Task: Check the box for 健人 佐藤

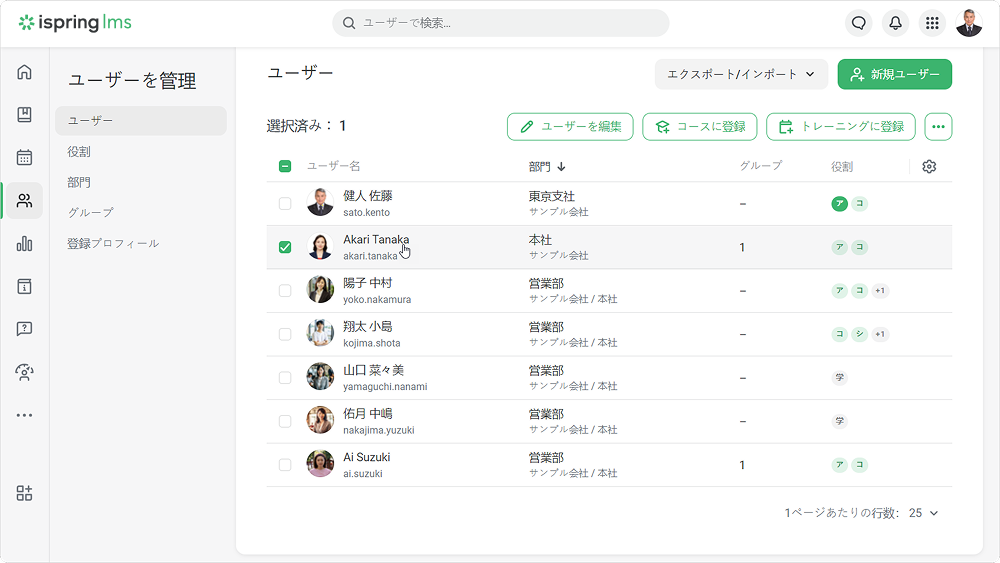Action: [285, 204]
